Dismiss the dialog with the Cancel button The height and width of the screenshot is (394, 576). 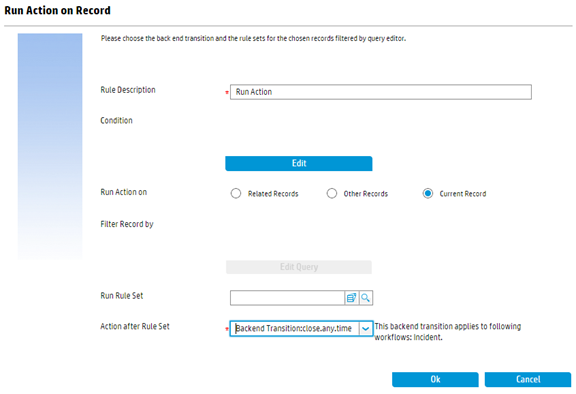click(528, 379)
